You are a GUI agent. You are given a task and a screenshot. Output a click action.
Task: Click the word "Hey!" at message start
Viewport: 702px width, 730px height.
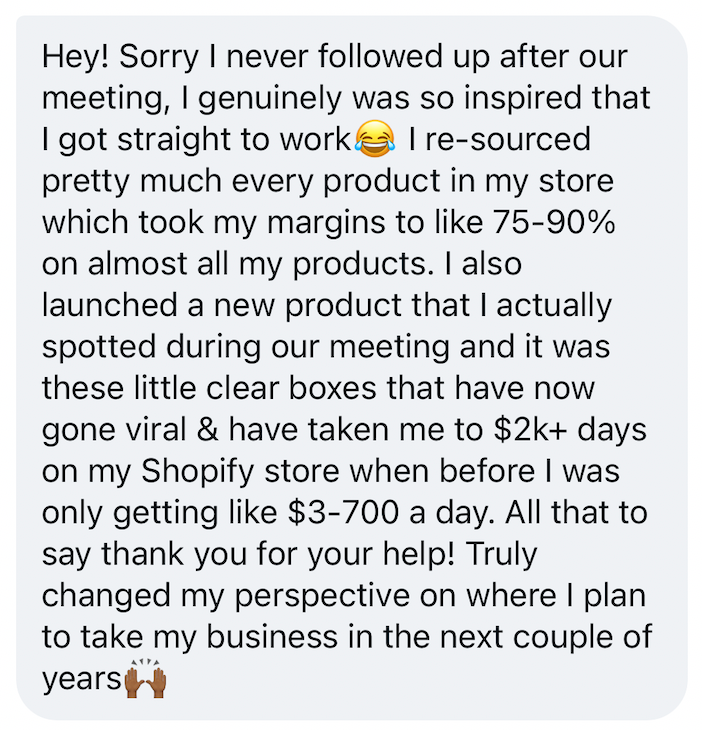coord(75,57)
